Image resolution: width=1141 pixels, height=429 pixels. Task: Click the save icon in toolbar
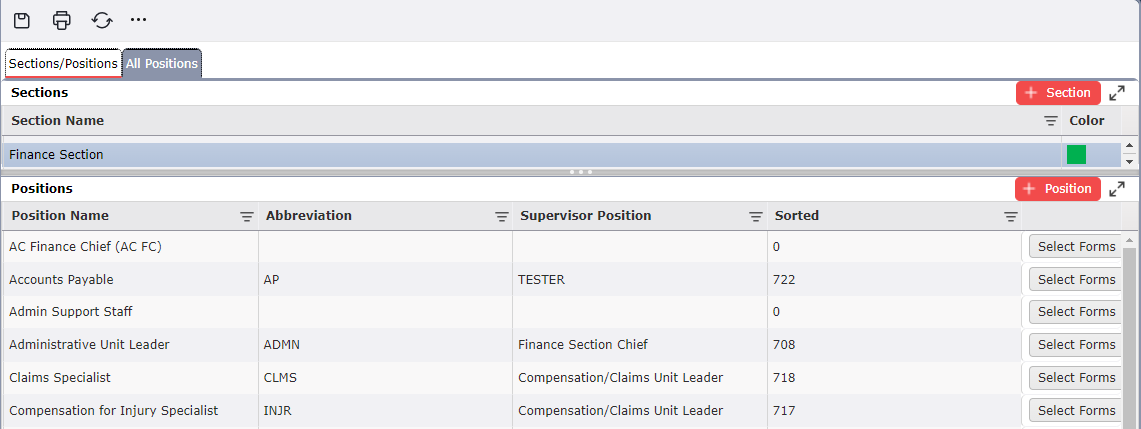(x=22, y=20)
